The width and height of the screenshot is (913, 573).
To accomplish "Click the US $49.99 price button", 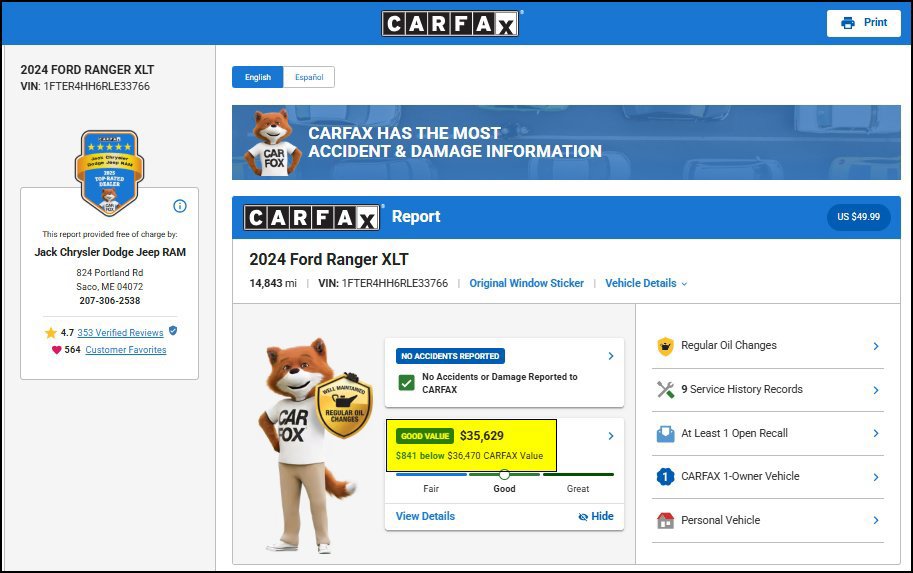I will tap(858, 217).
